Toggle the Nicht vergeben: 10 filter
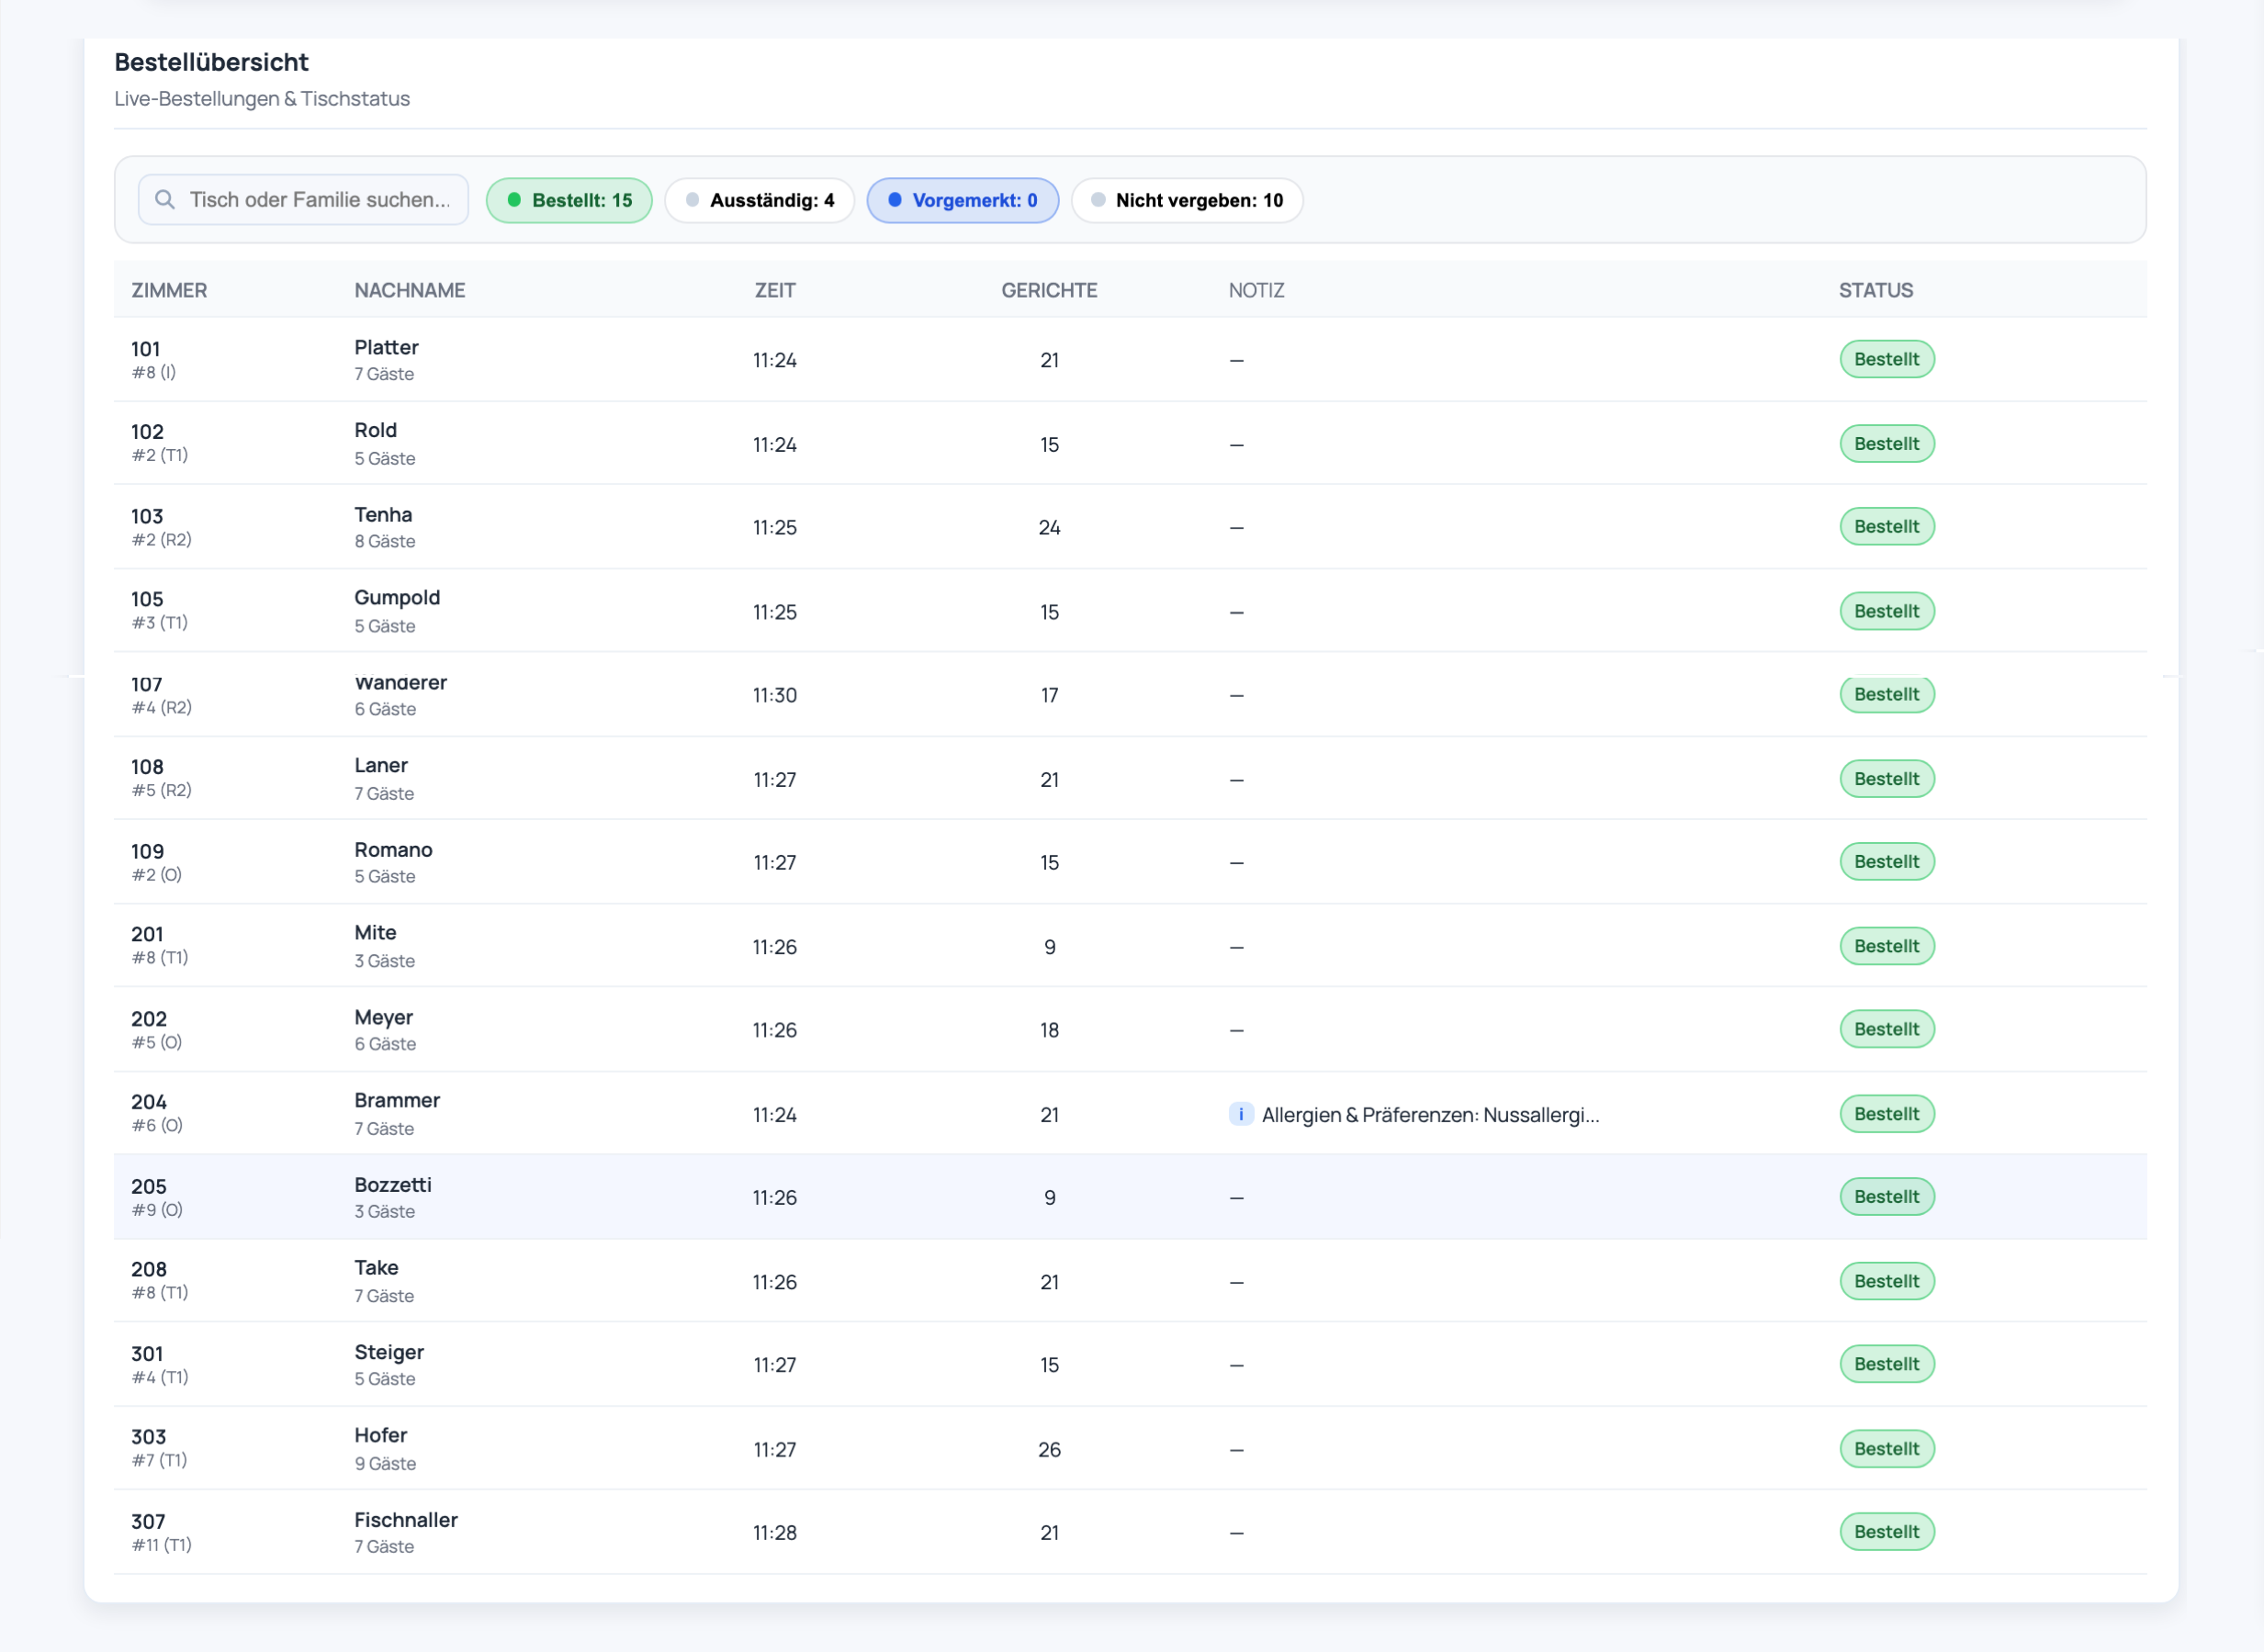 tap(1186, 200)
